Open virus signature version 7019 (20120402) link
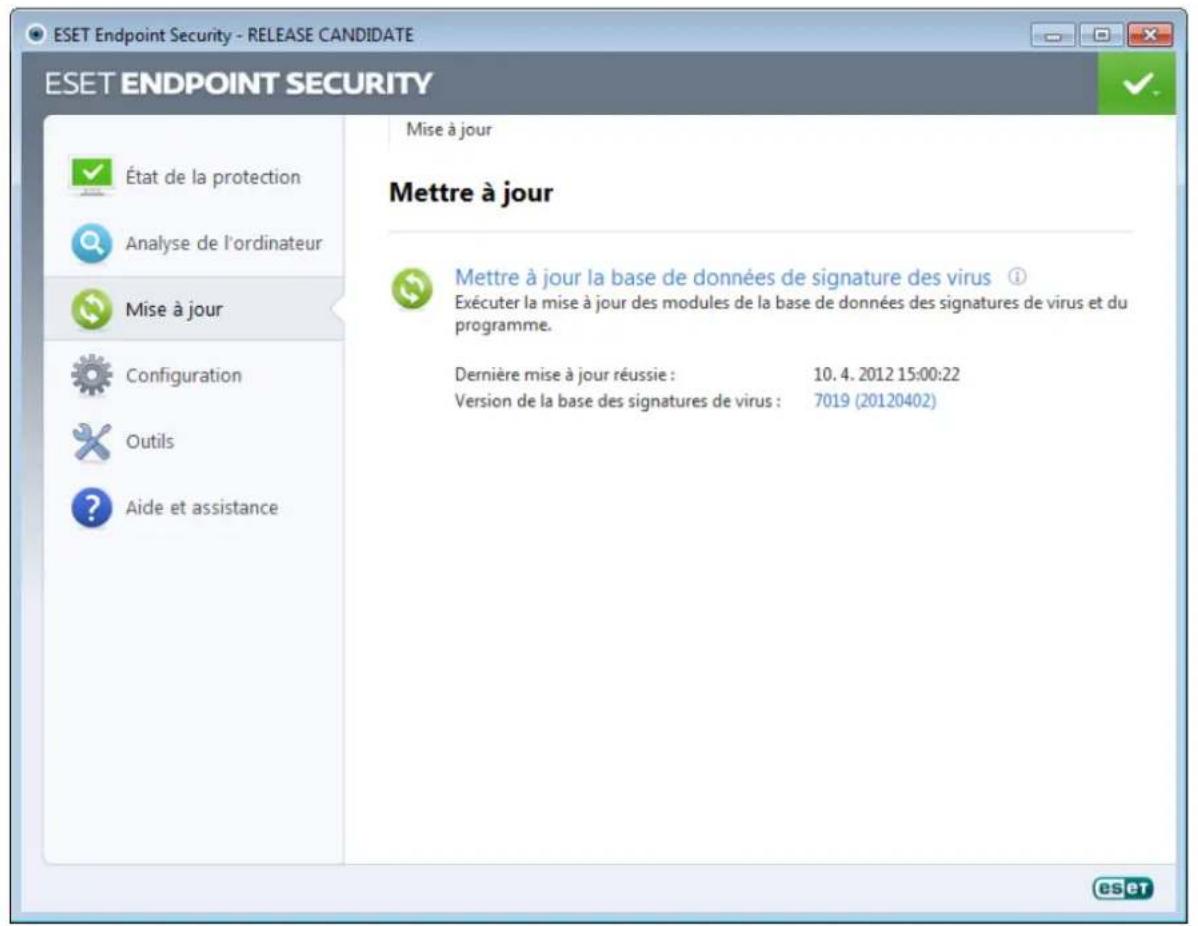The width and height of the screenshot is (1198, 926). tap(874, 400)
